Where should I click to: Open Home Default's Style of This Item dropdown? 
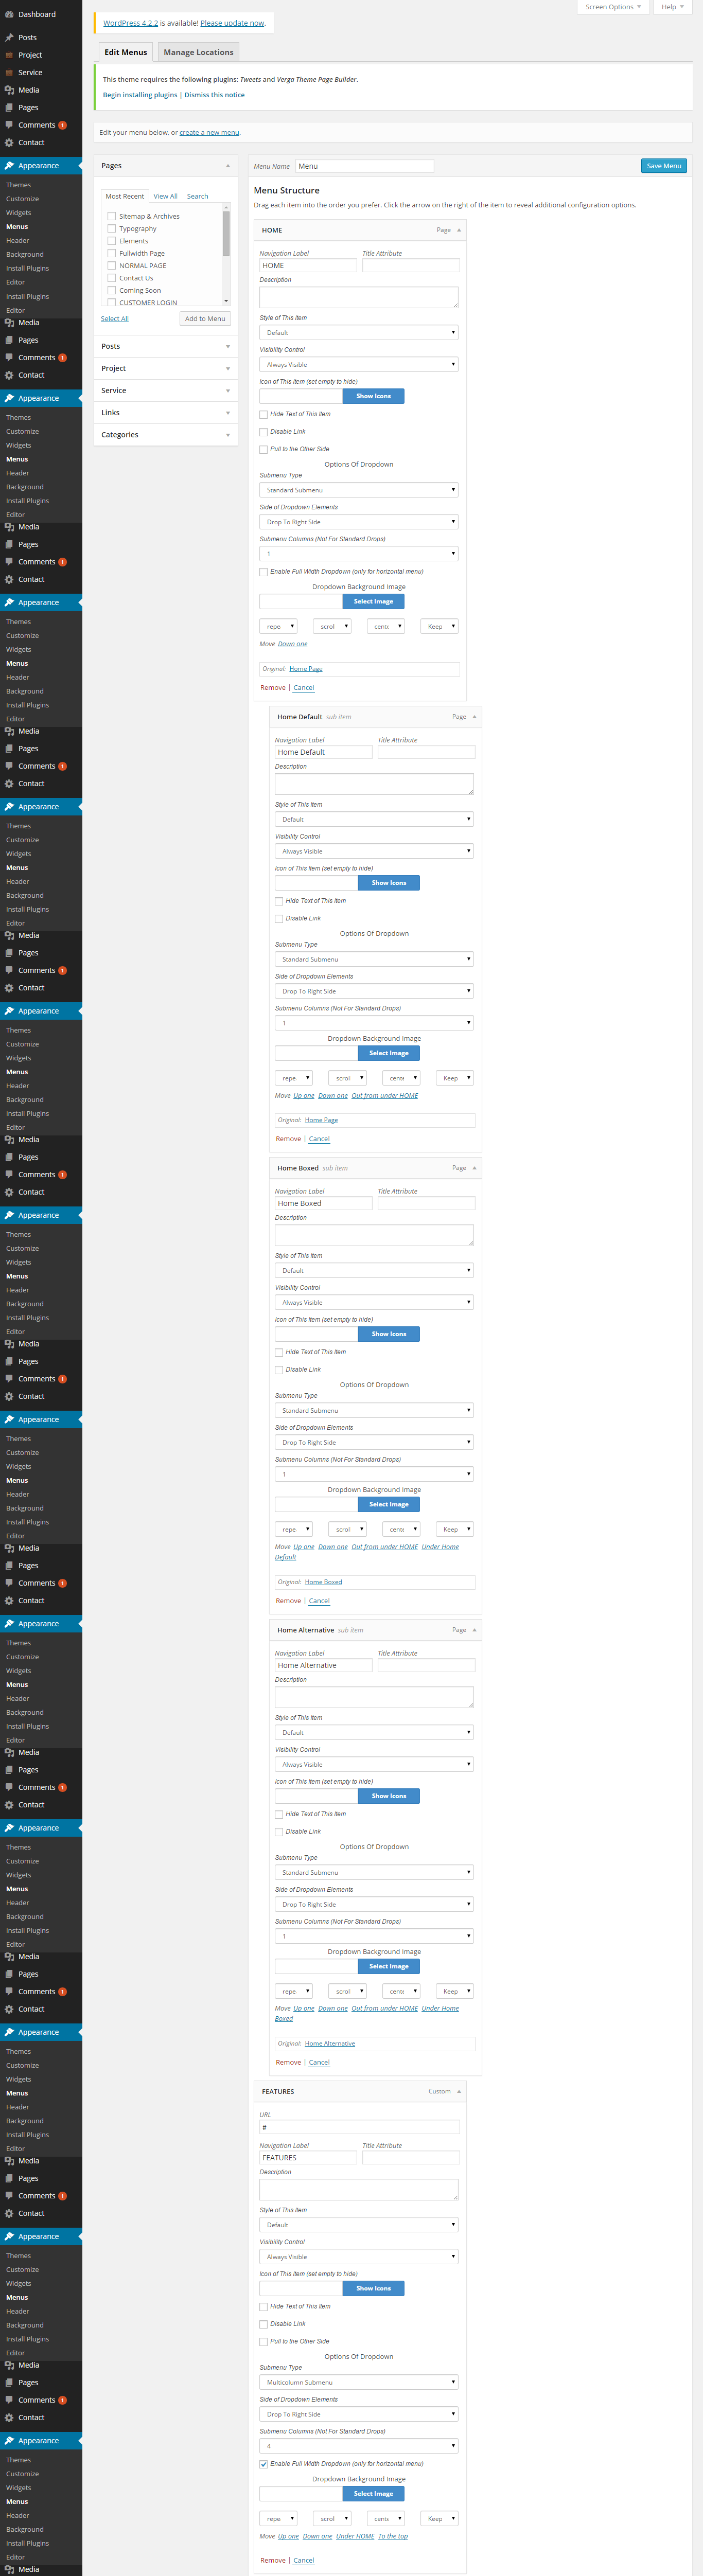[374, 819]
